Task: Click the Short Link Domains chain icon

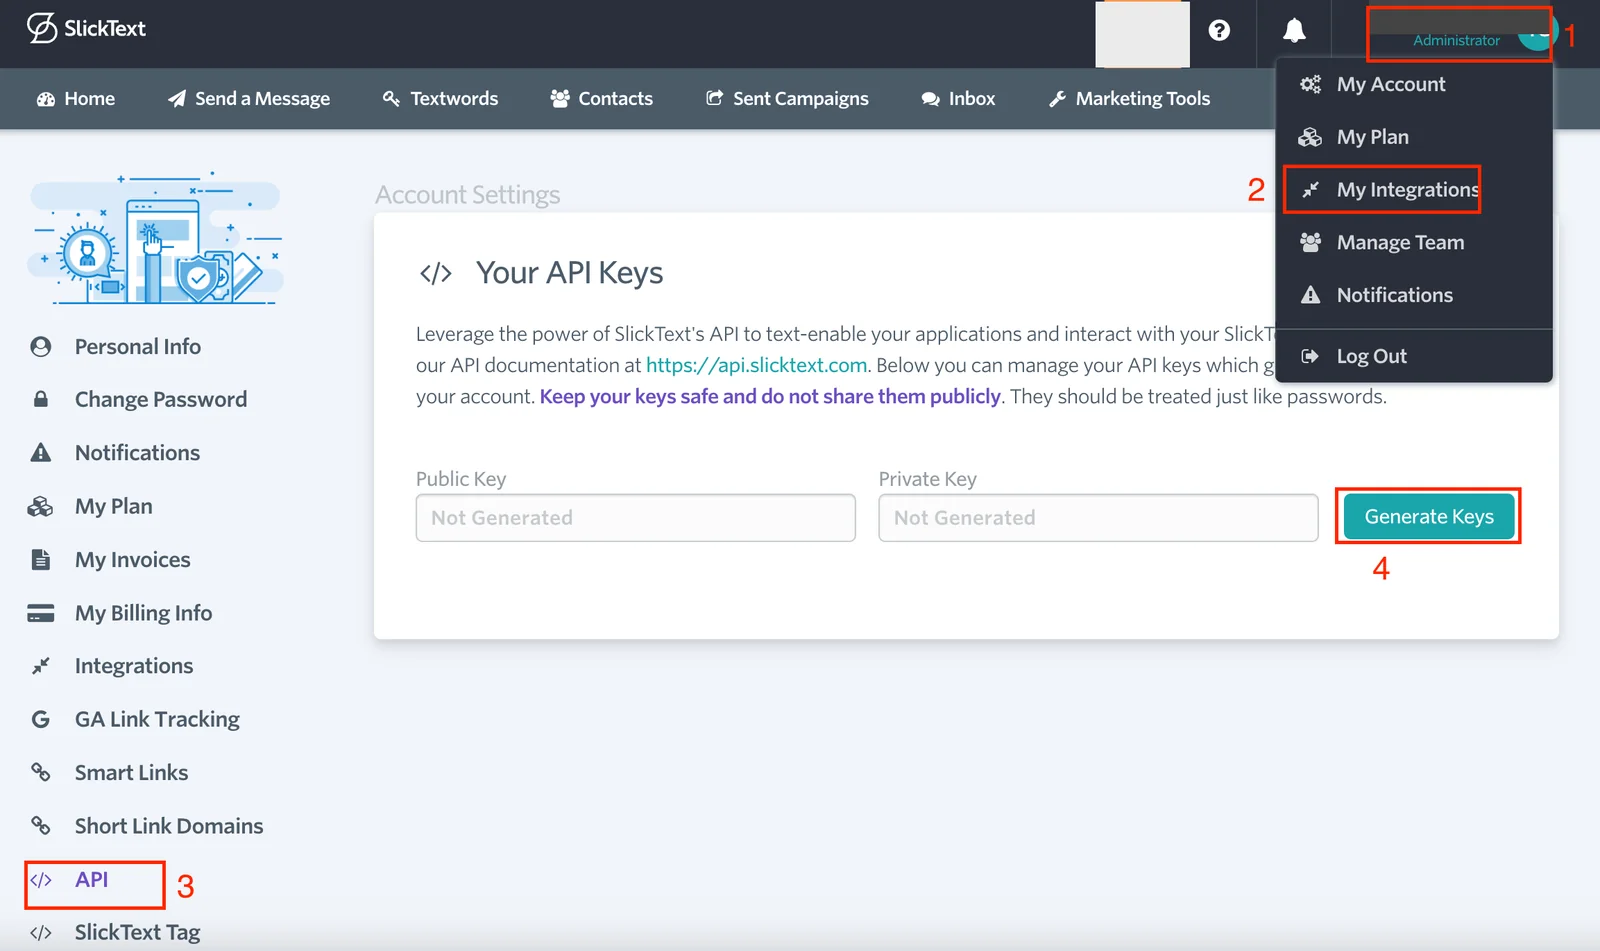Action: tap(41, 826)
